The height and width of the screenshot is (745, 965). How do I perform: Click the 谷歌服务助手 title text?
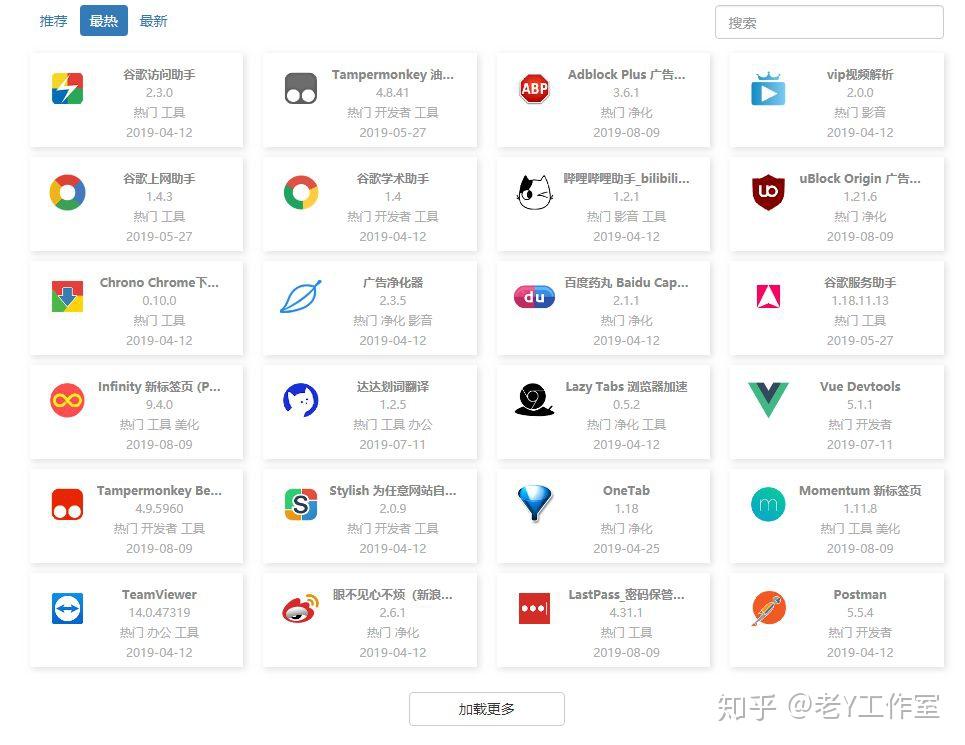tap(860, 282)
